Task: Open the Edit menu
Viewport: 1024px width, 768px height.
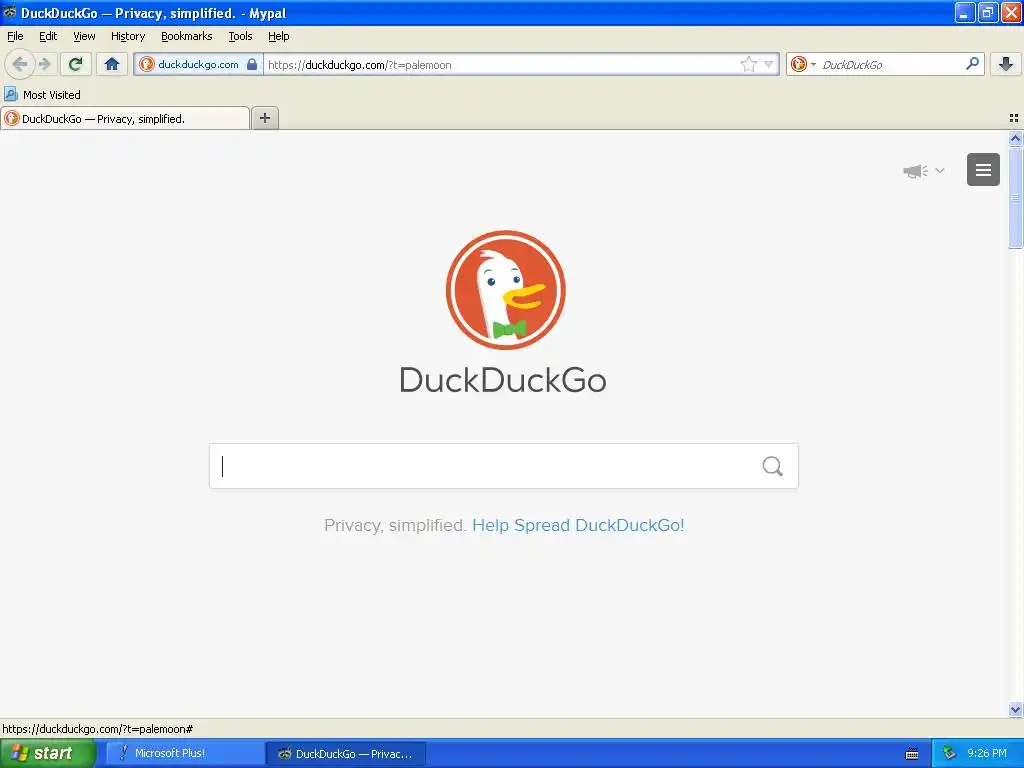Action: pos(48,36)
